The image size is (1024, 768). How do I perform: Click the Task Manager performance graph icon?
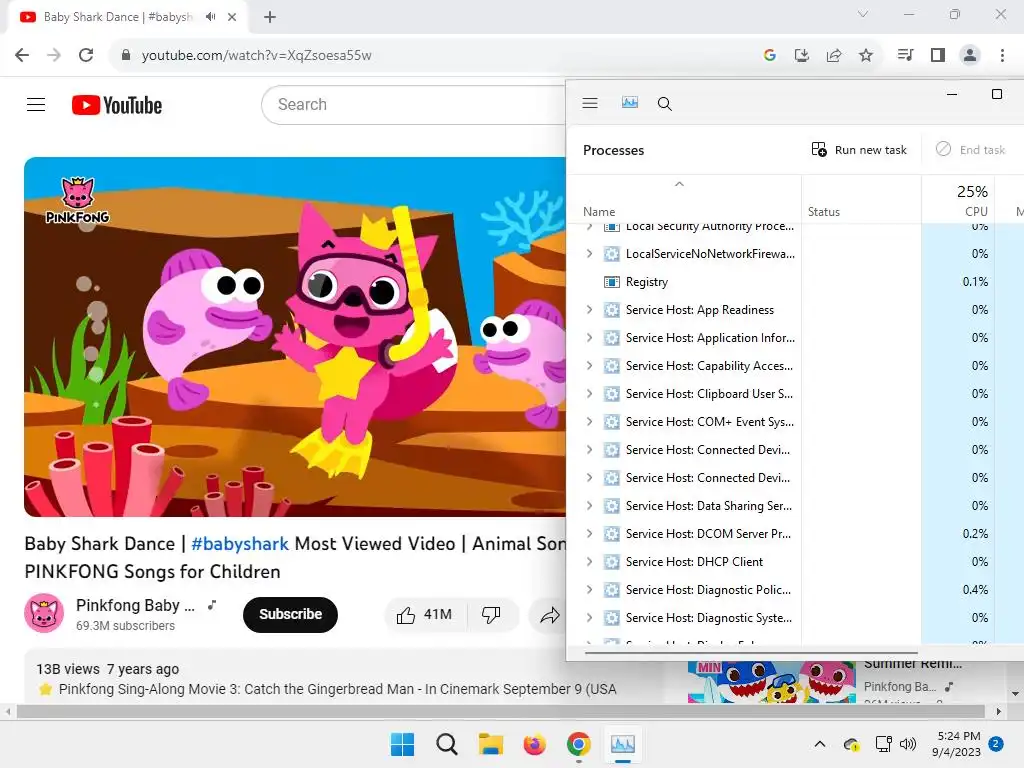[630, 103]
